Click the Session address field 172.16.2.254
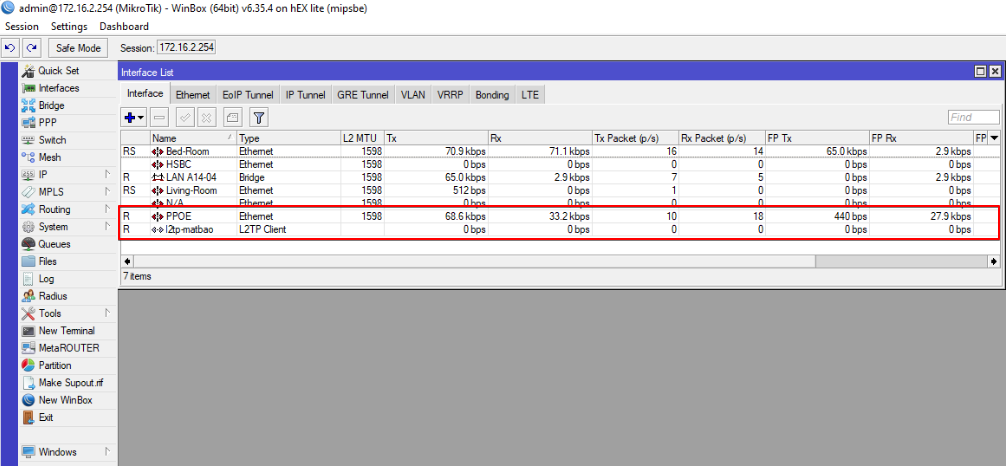 tap(186, 47)
